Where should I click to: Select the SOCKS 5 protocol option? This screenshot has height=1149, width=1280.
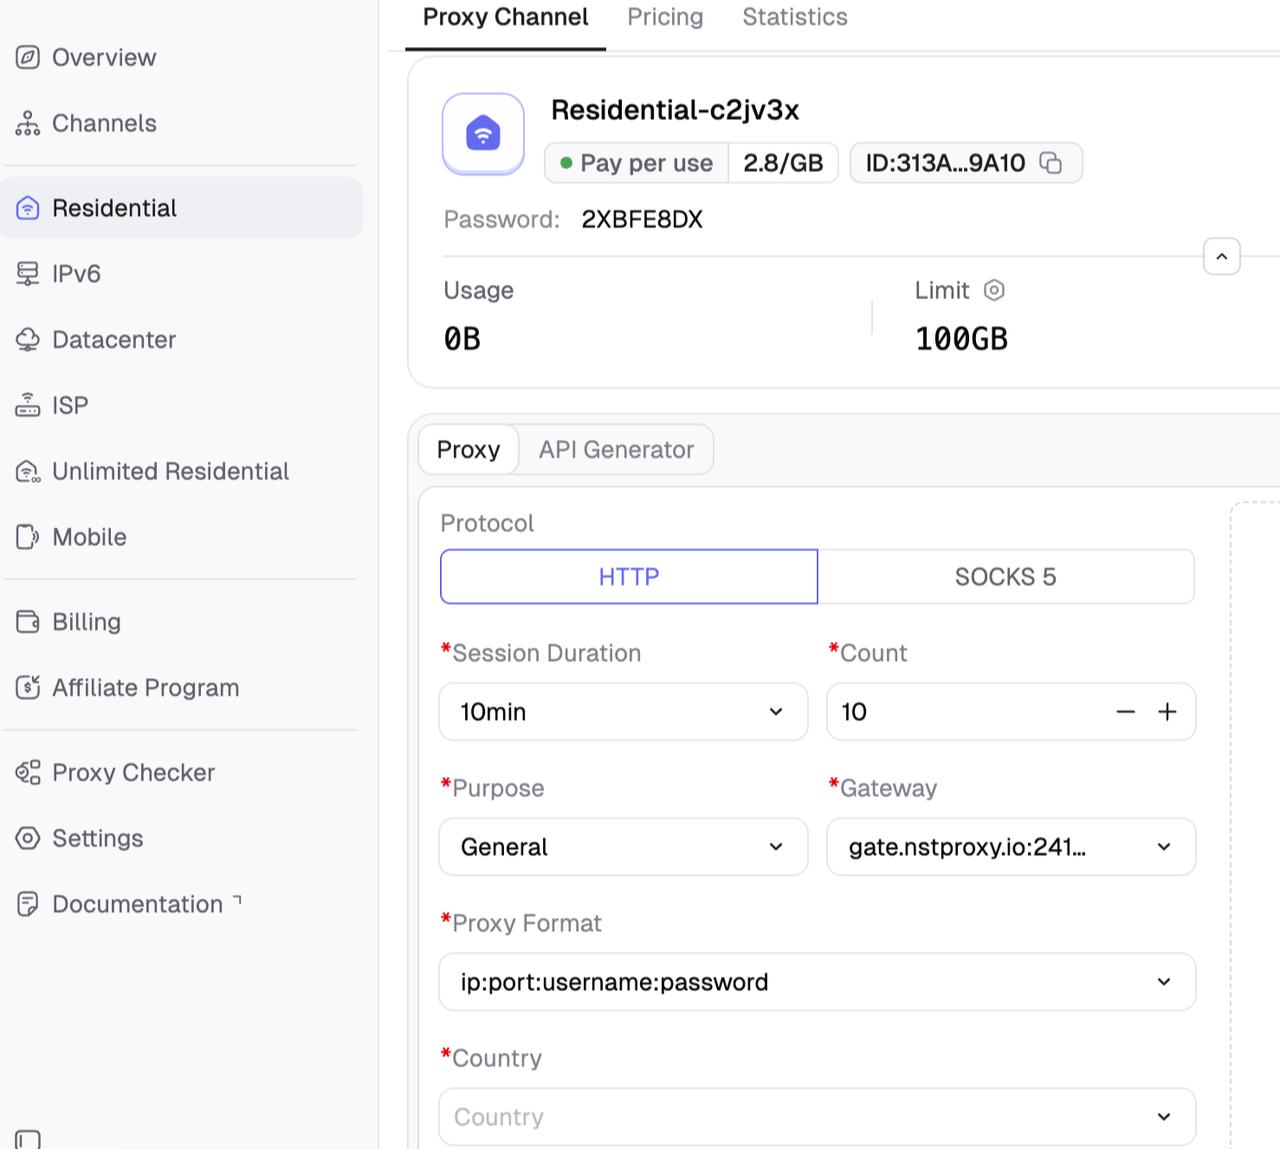coord(1006,577)
